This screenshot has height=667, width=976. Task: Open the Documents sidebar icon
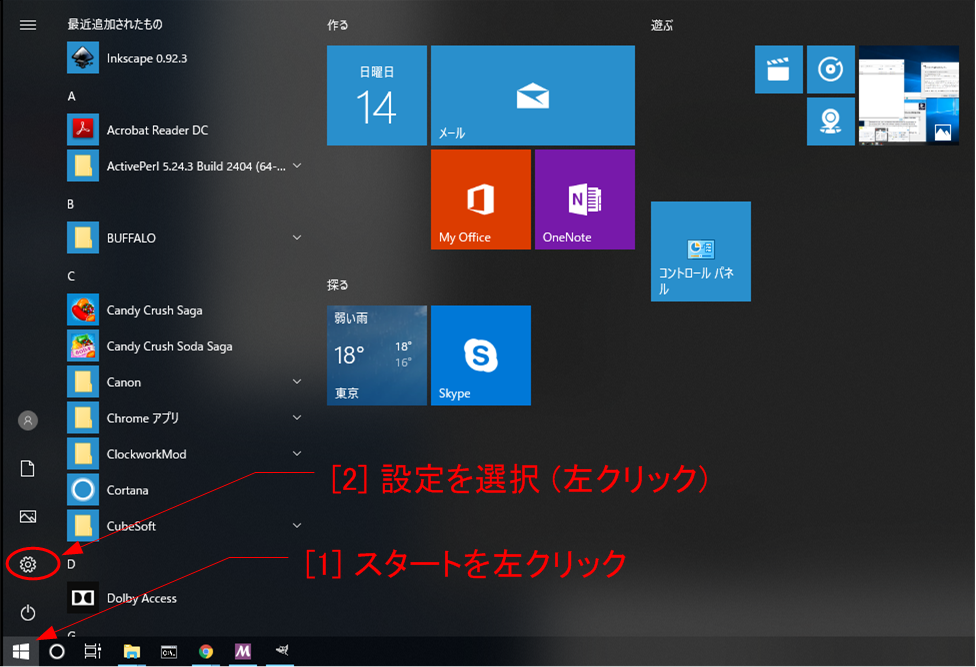(28, 469)
